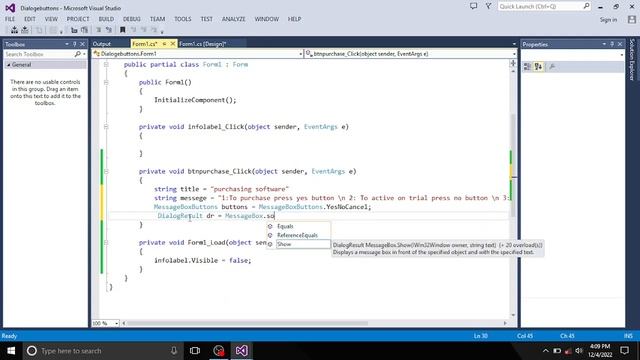The width and height of the screenshot is (640, 360).
Task: Open the BUILD menu
Action: pyautogui.click(x=106, y=19)
